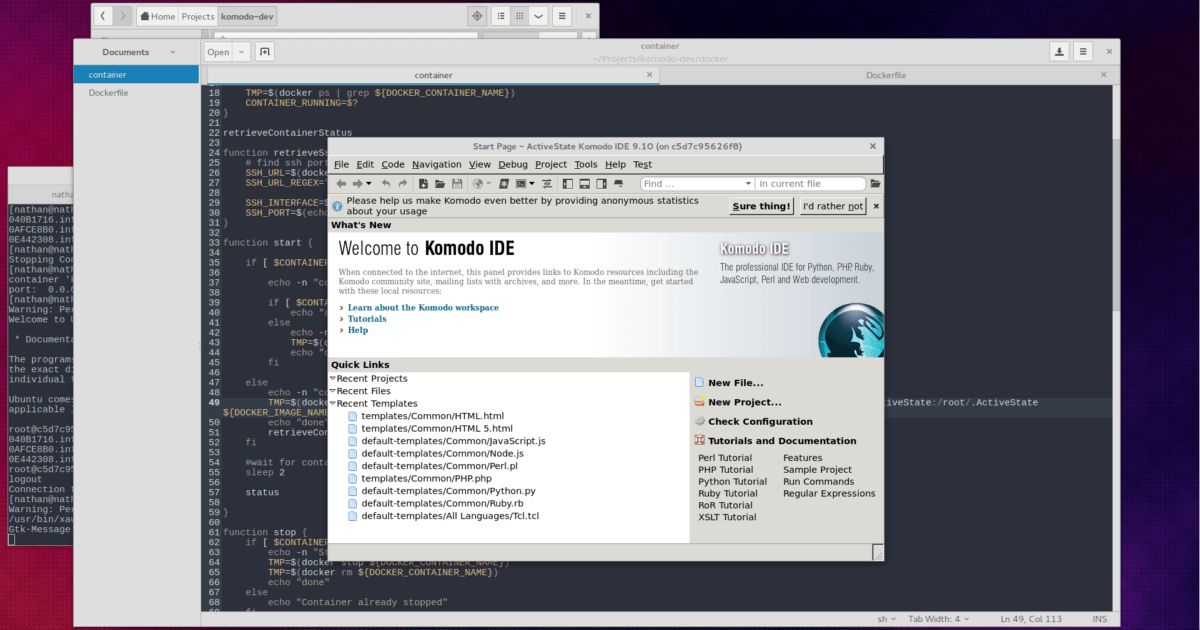This screenshot has width=1200, height=630.
Task: Open the Regular Expressions link
Action: [x=829, y=493]
